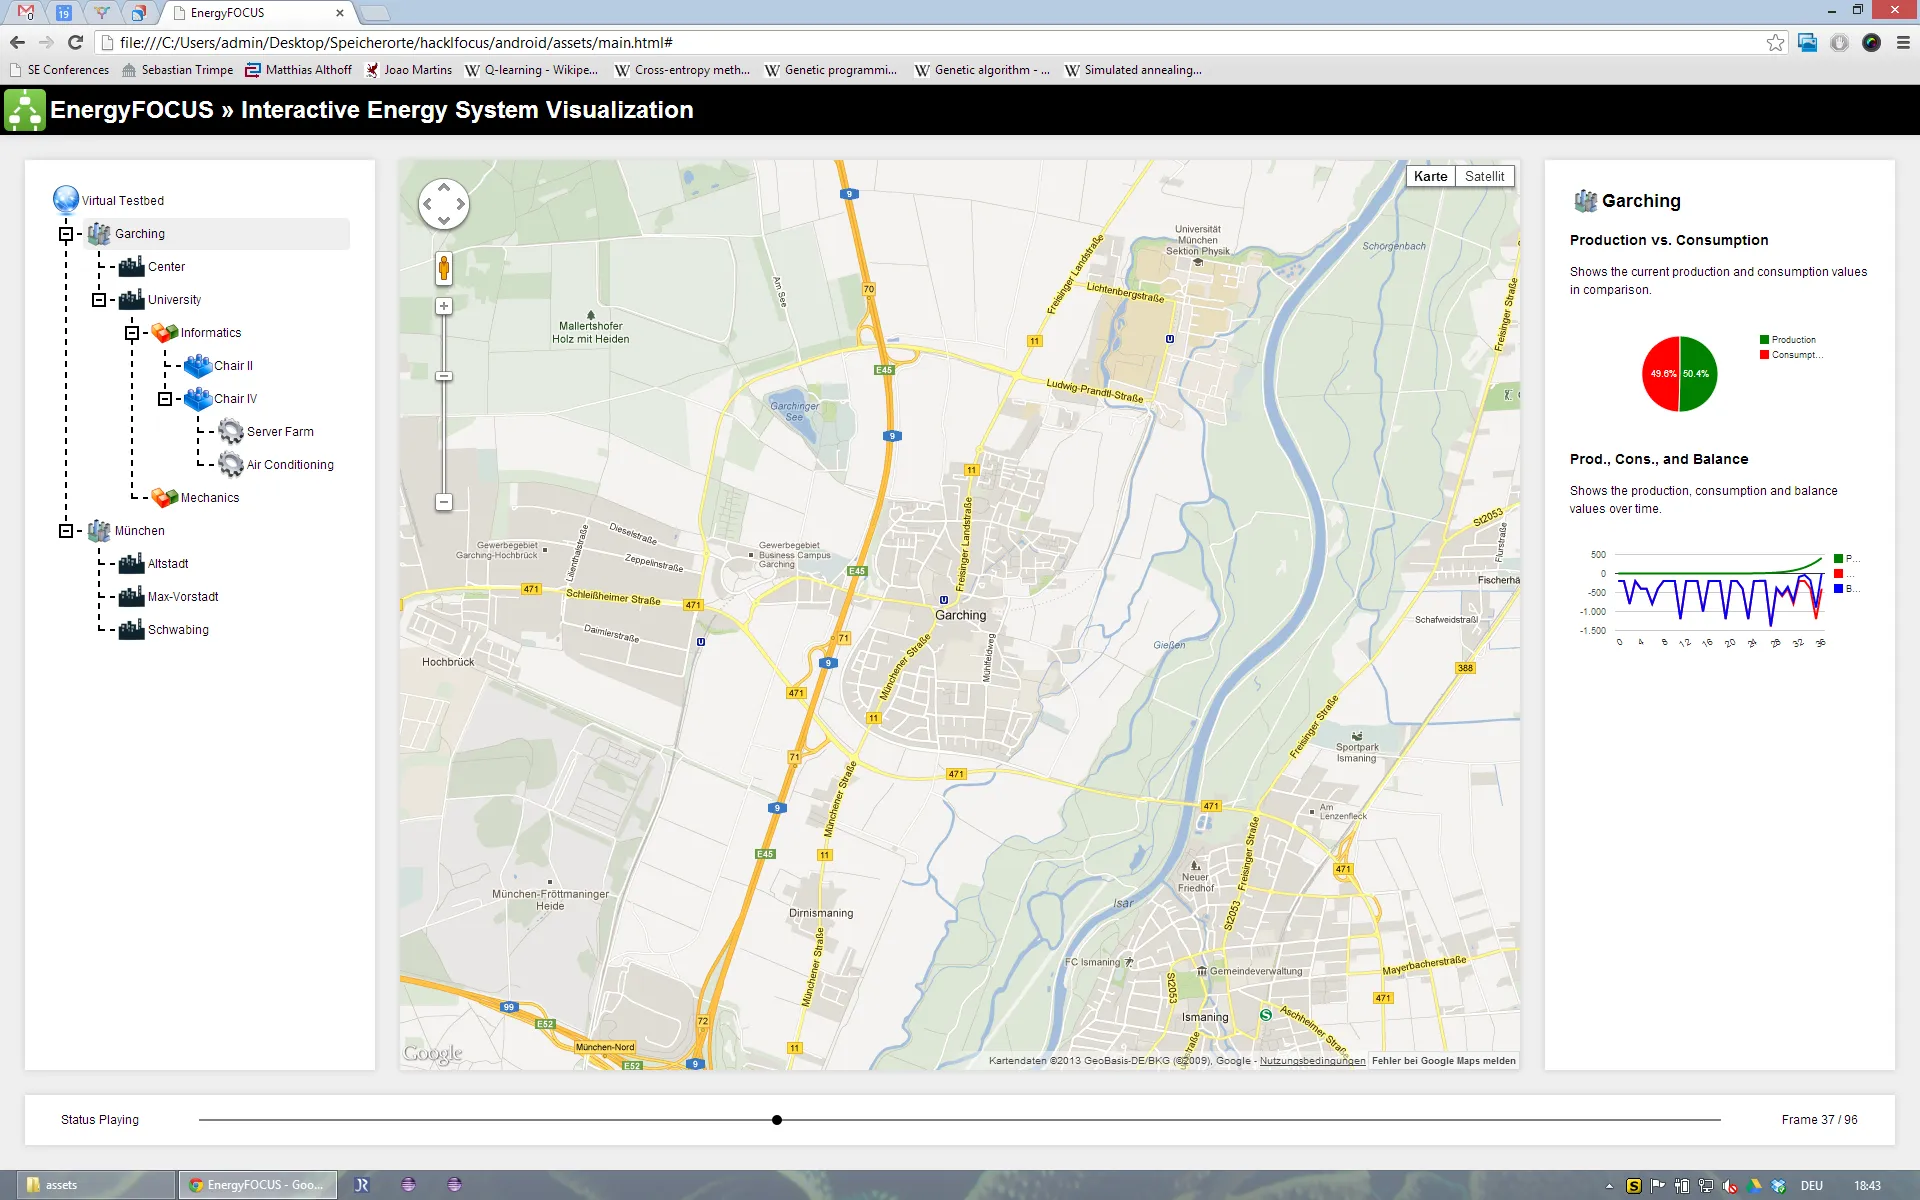Click the Virtual Testbed globe icon

(66, 200)
